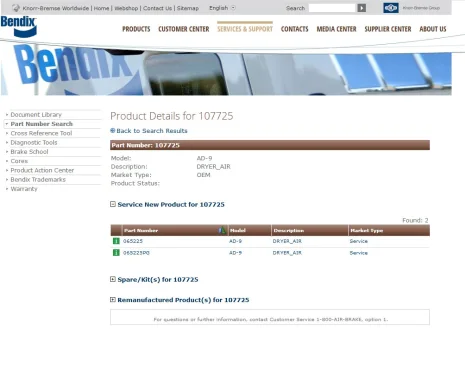
Task: Open Document Library in sidebar
Action: (36, 114)
